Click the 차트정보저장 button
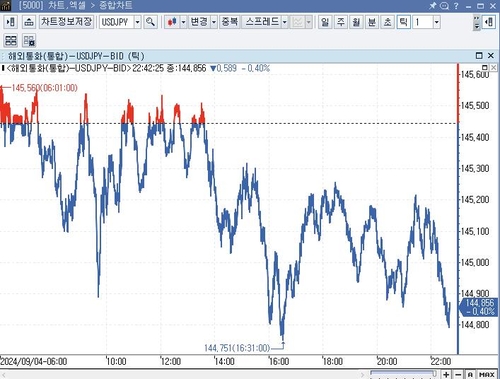Image resolution: width=500 pixels, height=379 pixels. click(x=67, y=22)
